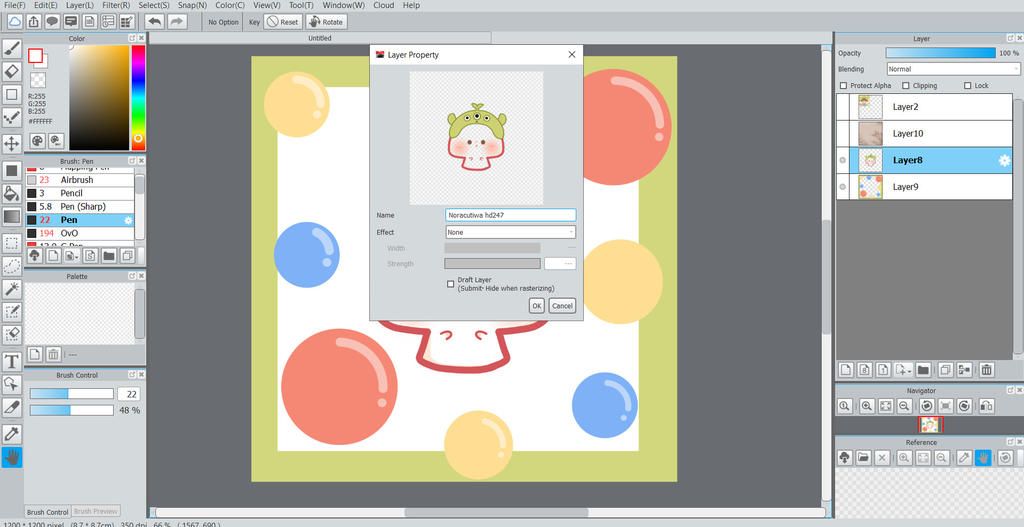Click zoom in icon in Navigator
This screenshot has height=527, width=1024.
coord(867,406)
